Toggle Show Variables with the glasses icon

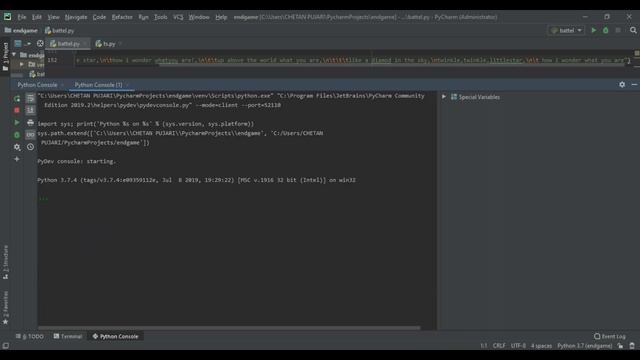click(31, 135)
